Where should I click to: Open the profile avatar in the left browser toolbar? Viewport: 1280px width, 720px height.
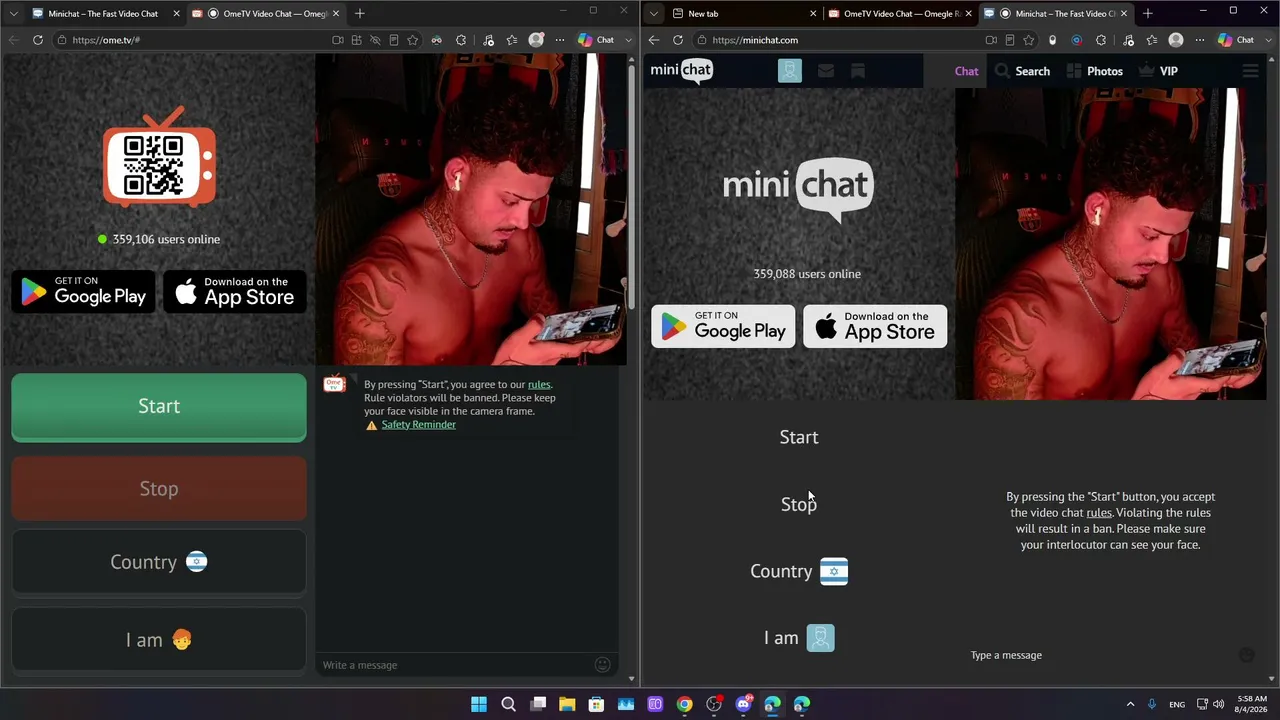(x=537, y=40)
